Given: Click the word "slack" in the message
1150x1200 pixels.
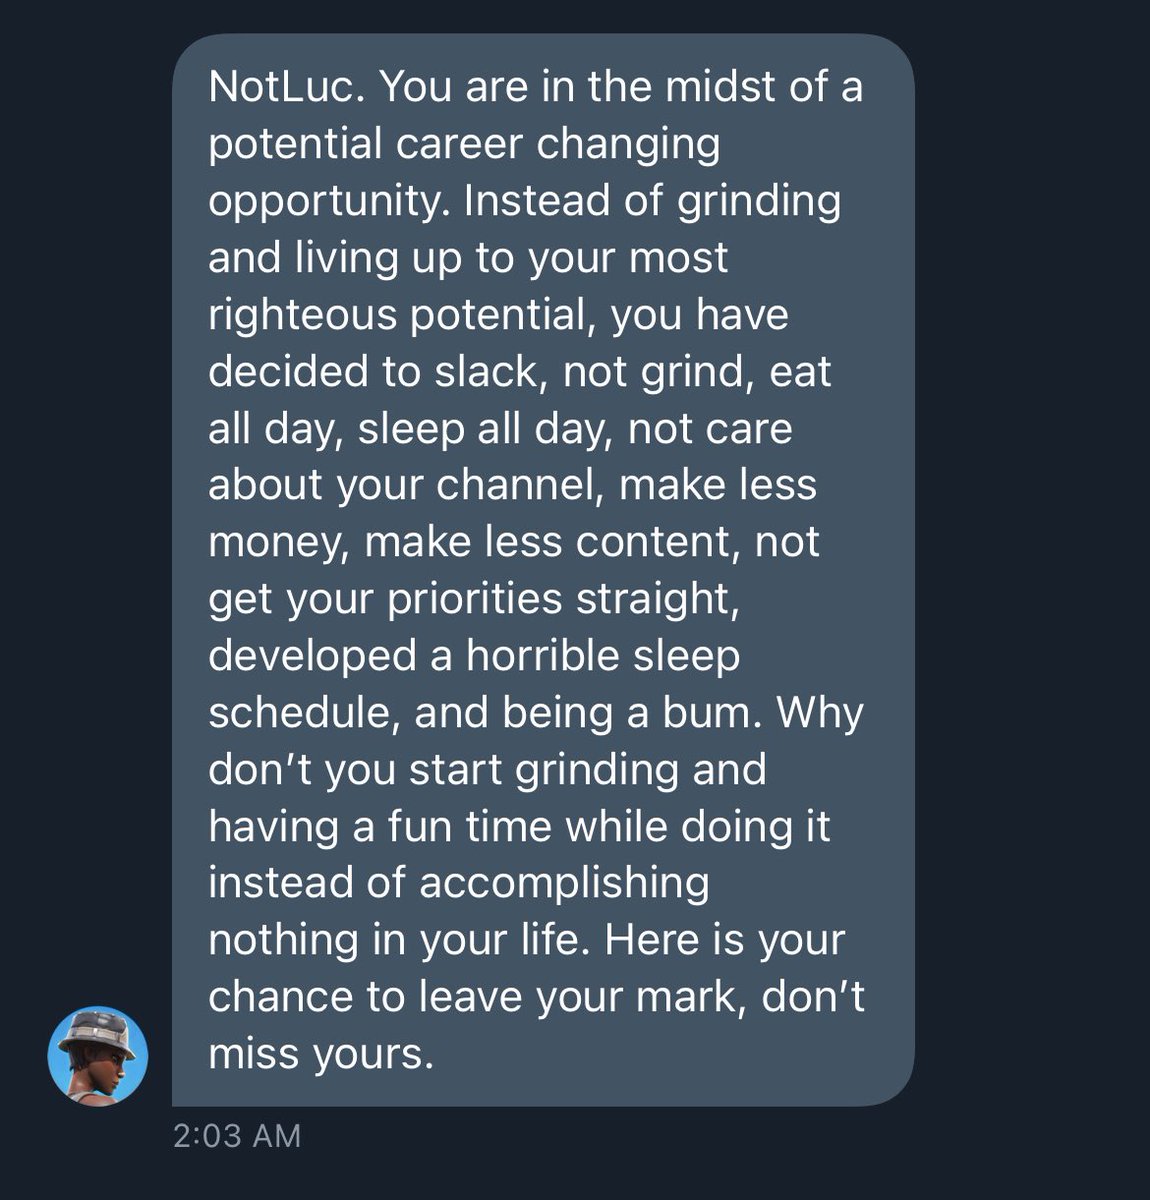Looking at the screenshot, I should point(485,372).
